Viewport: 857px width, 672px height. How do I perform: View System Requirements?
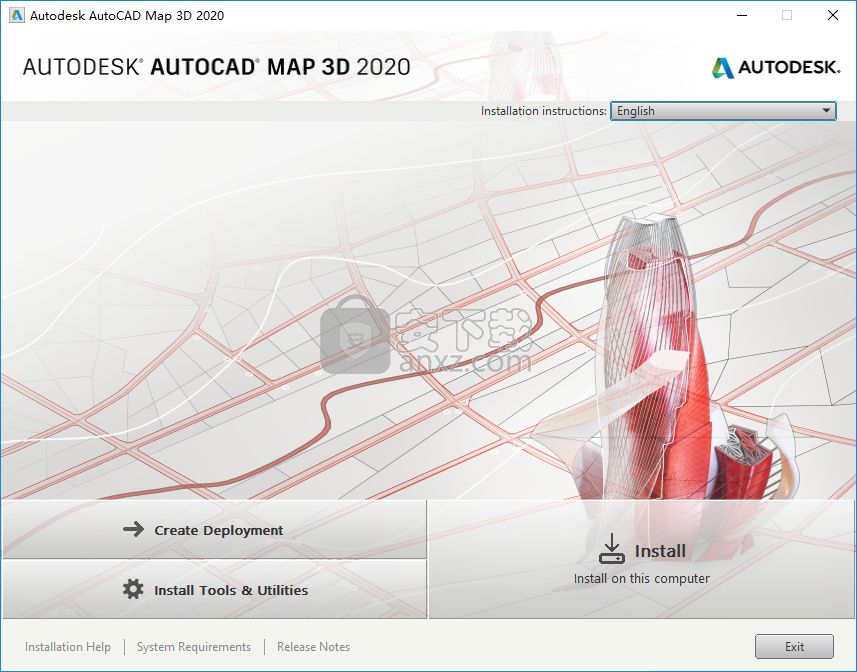(194, 647)
